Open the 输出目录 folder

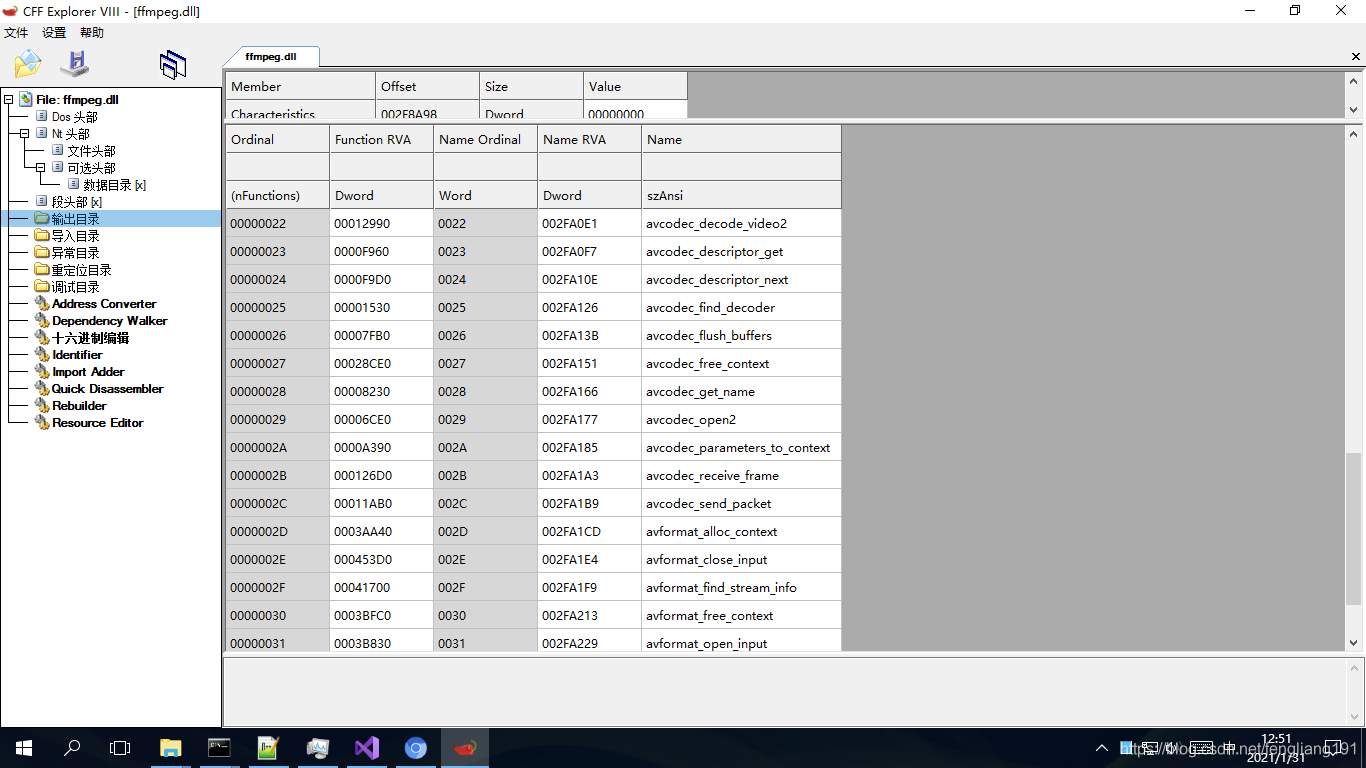[75, 219]
